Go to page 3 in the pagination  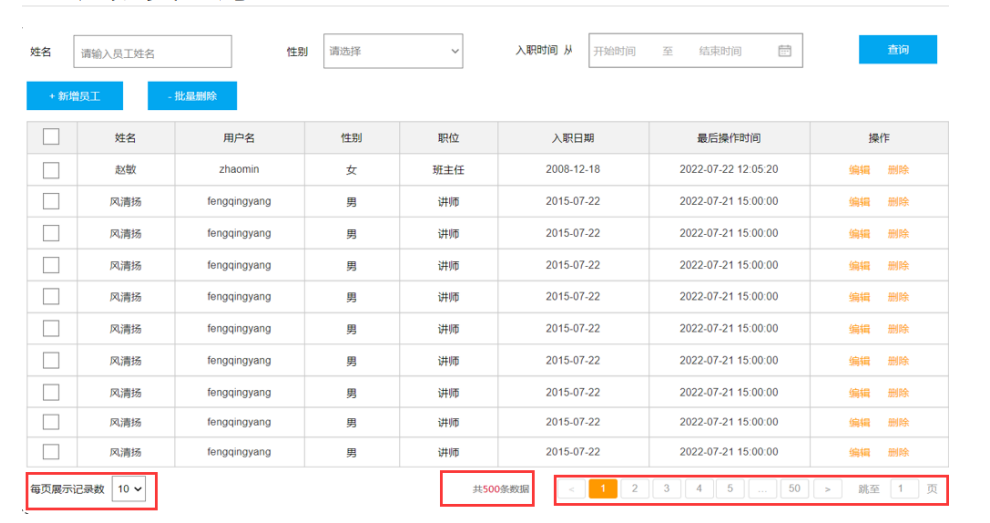click(667, 488)
